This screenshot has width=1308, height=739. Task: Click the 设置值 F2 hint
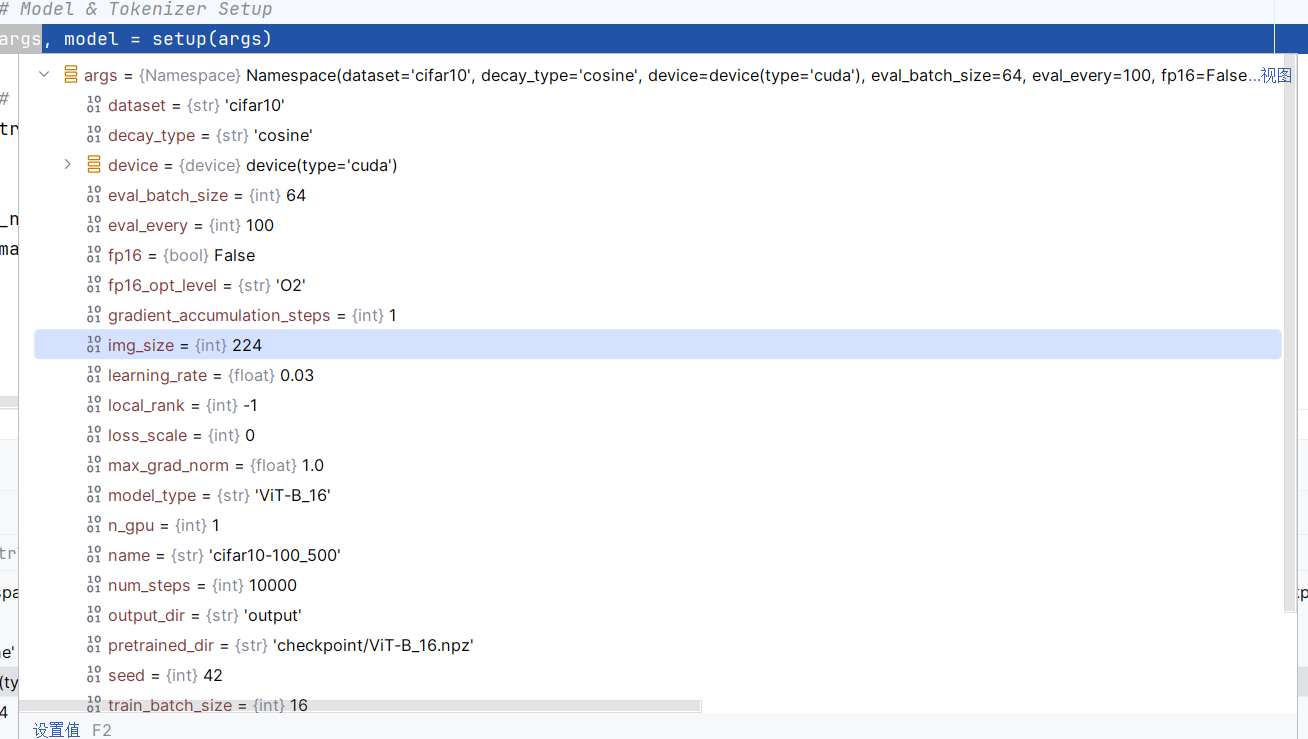72,730
